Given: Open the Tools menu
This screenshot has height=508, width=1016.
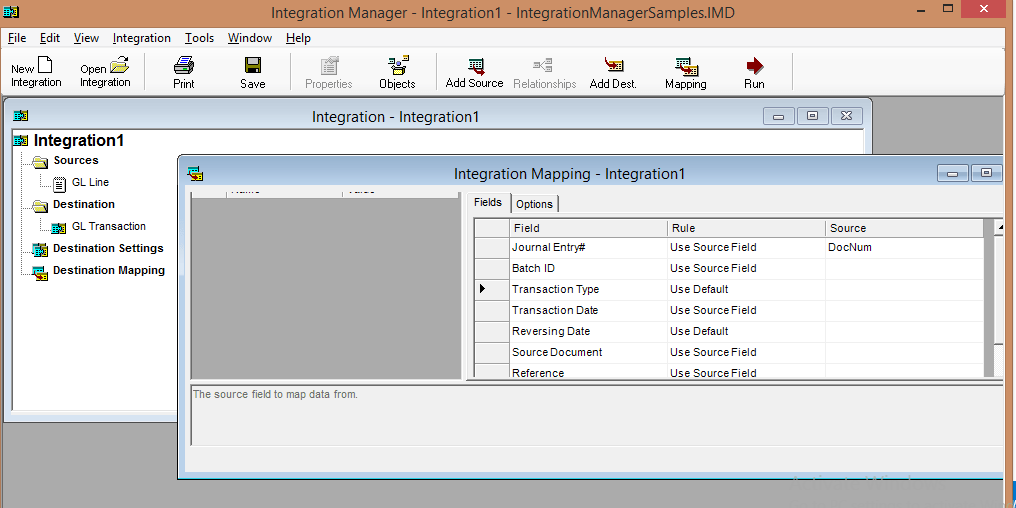Looking at the screenshot, I should pos(200,38).
